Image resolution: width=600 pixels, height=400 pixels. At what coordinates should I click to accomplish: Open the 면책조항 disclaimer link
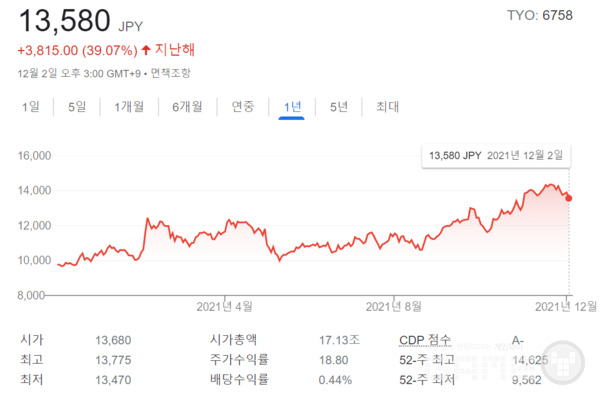pyautogui.click(x=171, y=73)
